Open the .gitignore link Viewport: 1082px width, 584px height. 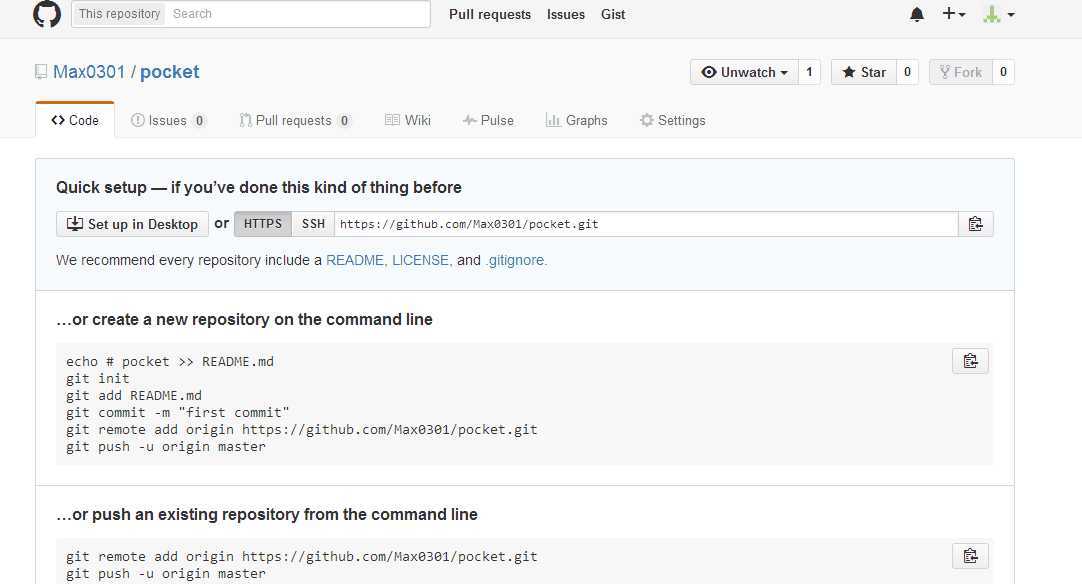[516, 260]
